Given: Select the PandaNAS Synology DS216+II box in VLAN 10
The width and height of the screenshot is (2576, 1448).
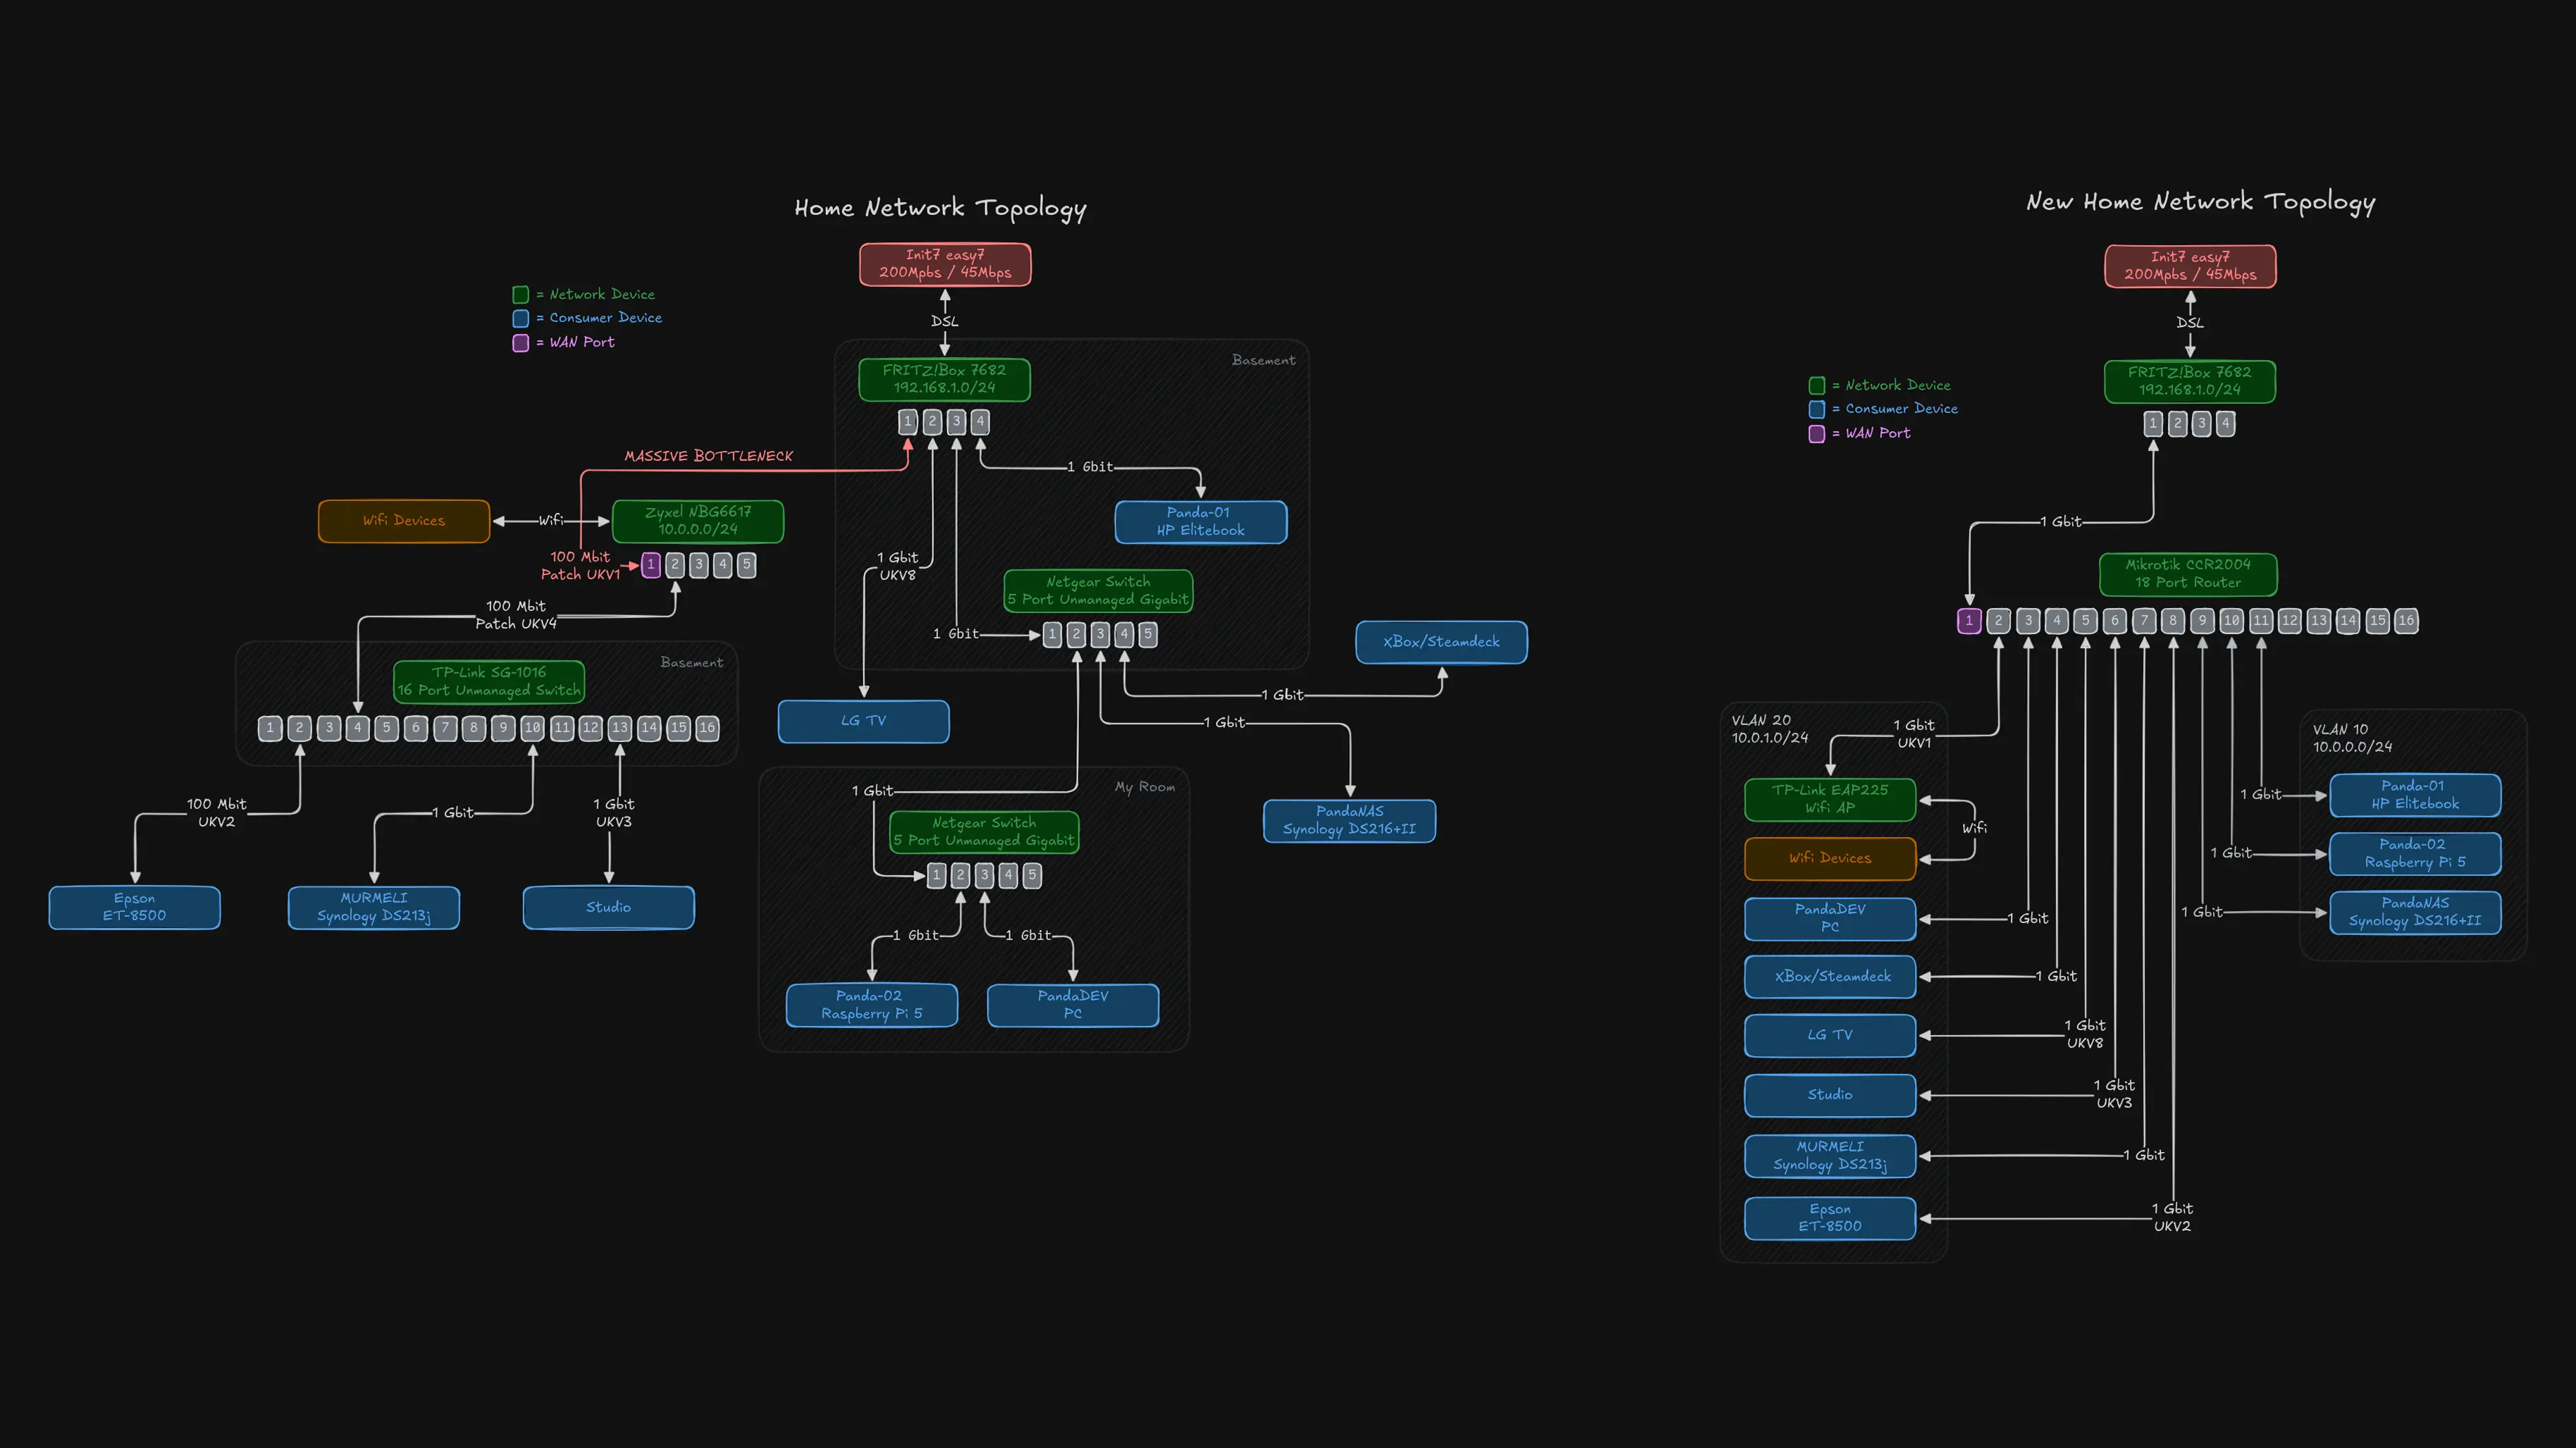Looking at the screenshot, I should [x=2415, y=912].
